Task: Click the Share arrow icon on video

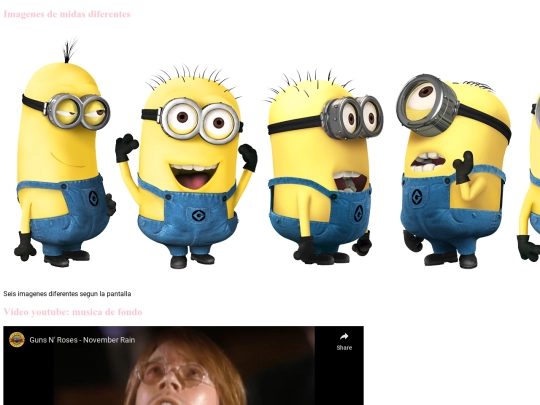Action: (344, 336)
